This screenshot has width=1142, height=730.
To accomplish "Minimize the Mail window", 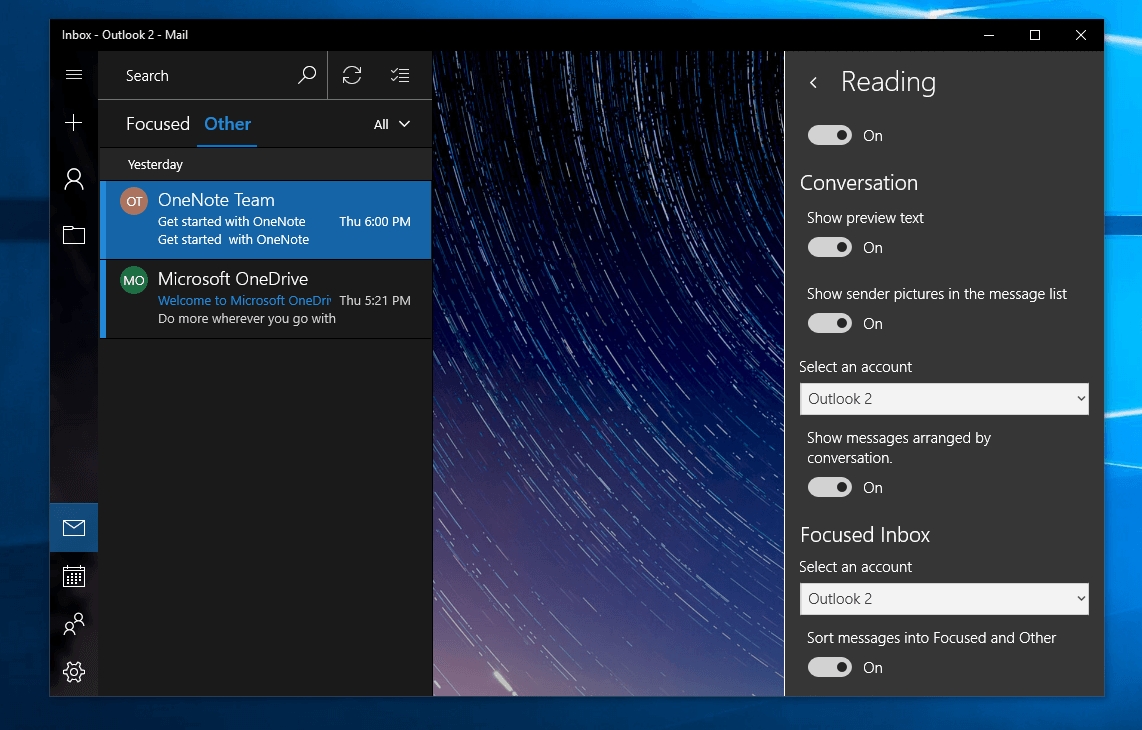I will 988,35.
